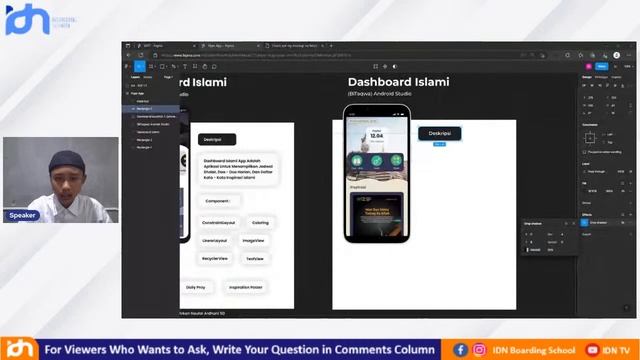Toggle layer visibility in the Layer section
The width and height of the screenshot is (640, 360).
(x=630, y=172)
